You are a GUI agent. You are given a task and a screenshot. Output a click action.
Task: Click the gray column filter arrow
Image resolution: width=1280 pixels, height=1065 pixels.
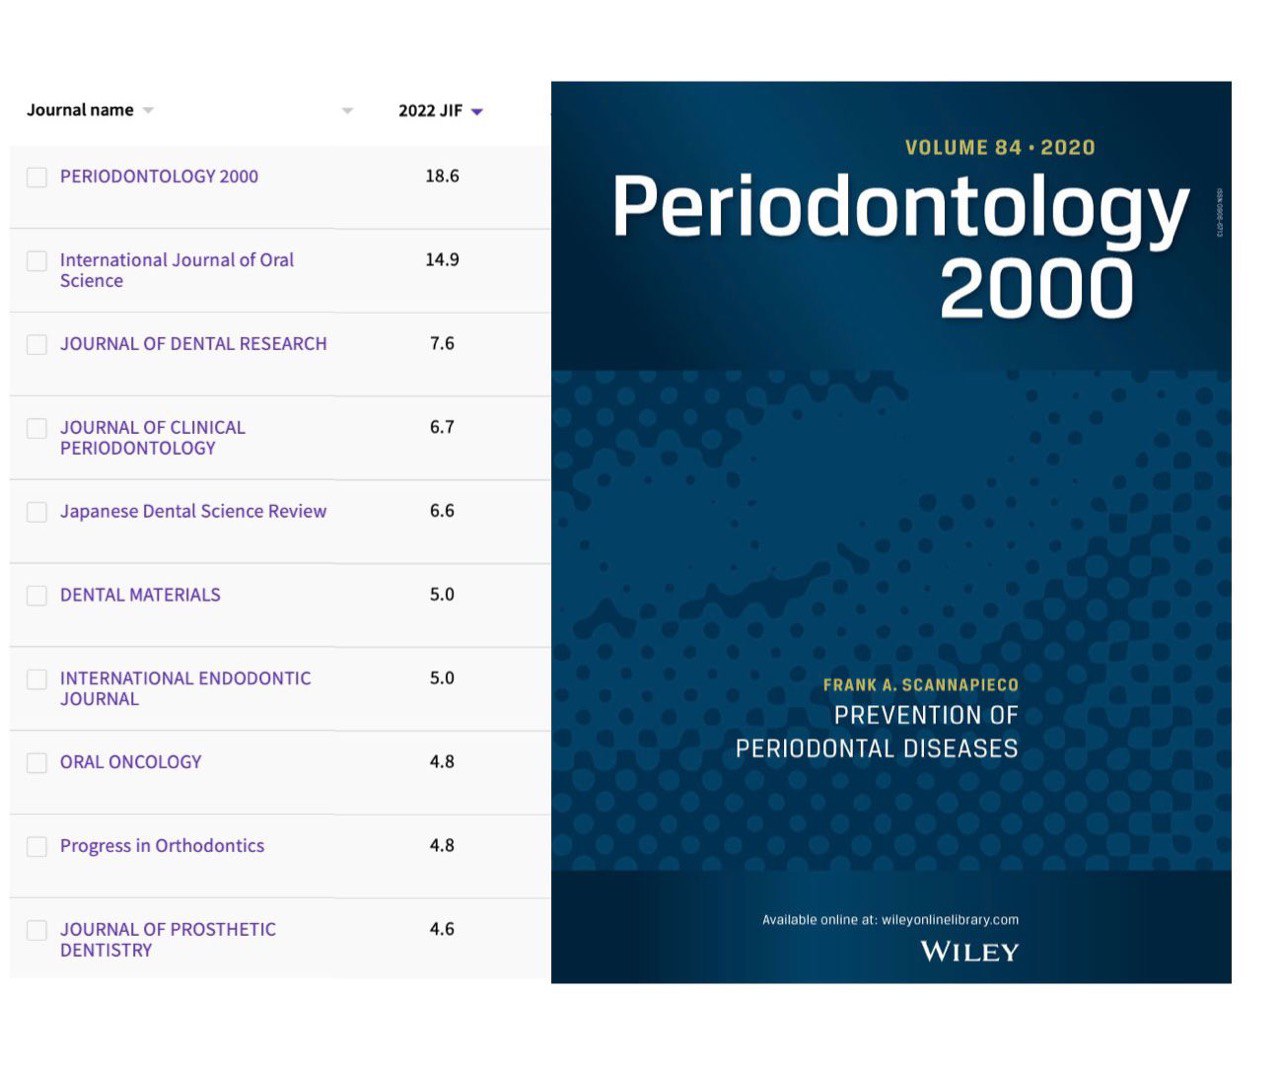[x=347, y=111]
